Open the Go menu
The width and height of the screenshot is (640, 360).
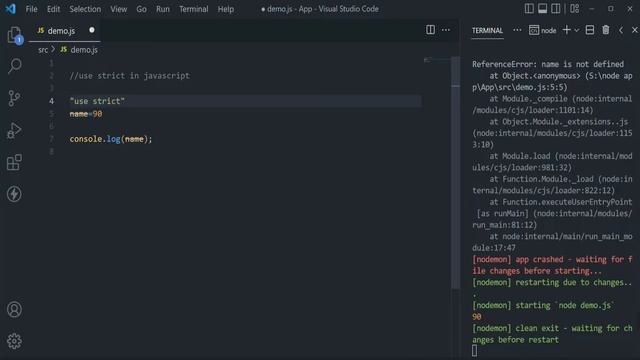(x=141, y=9)
